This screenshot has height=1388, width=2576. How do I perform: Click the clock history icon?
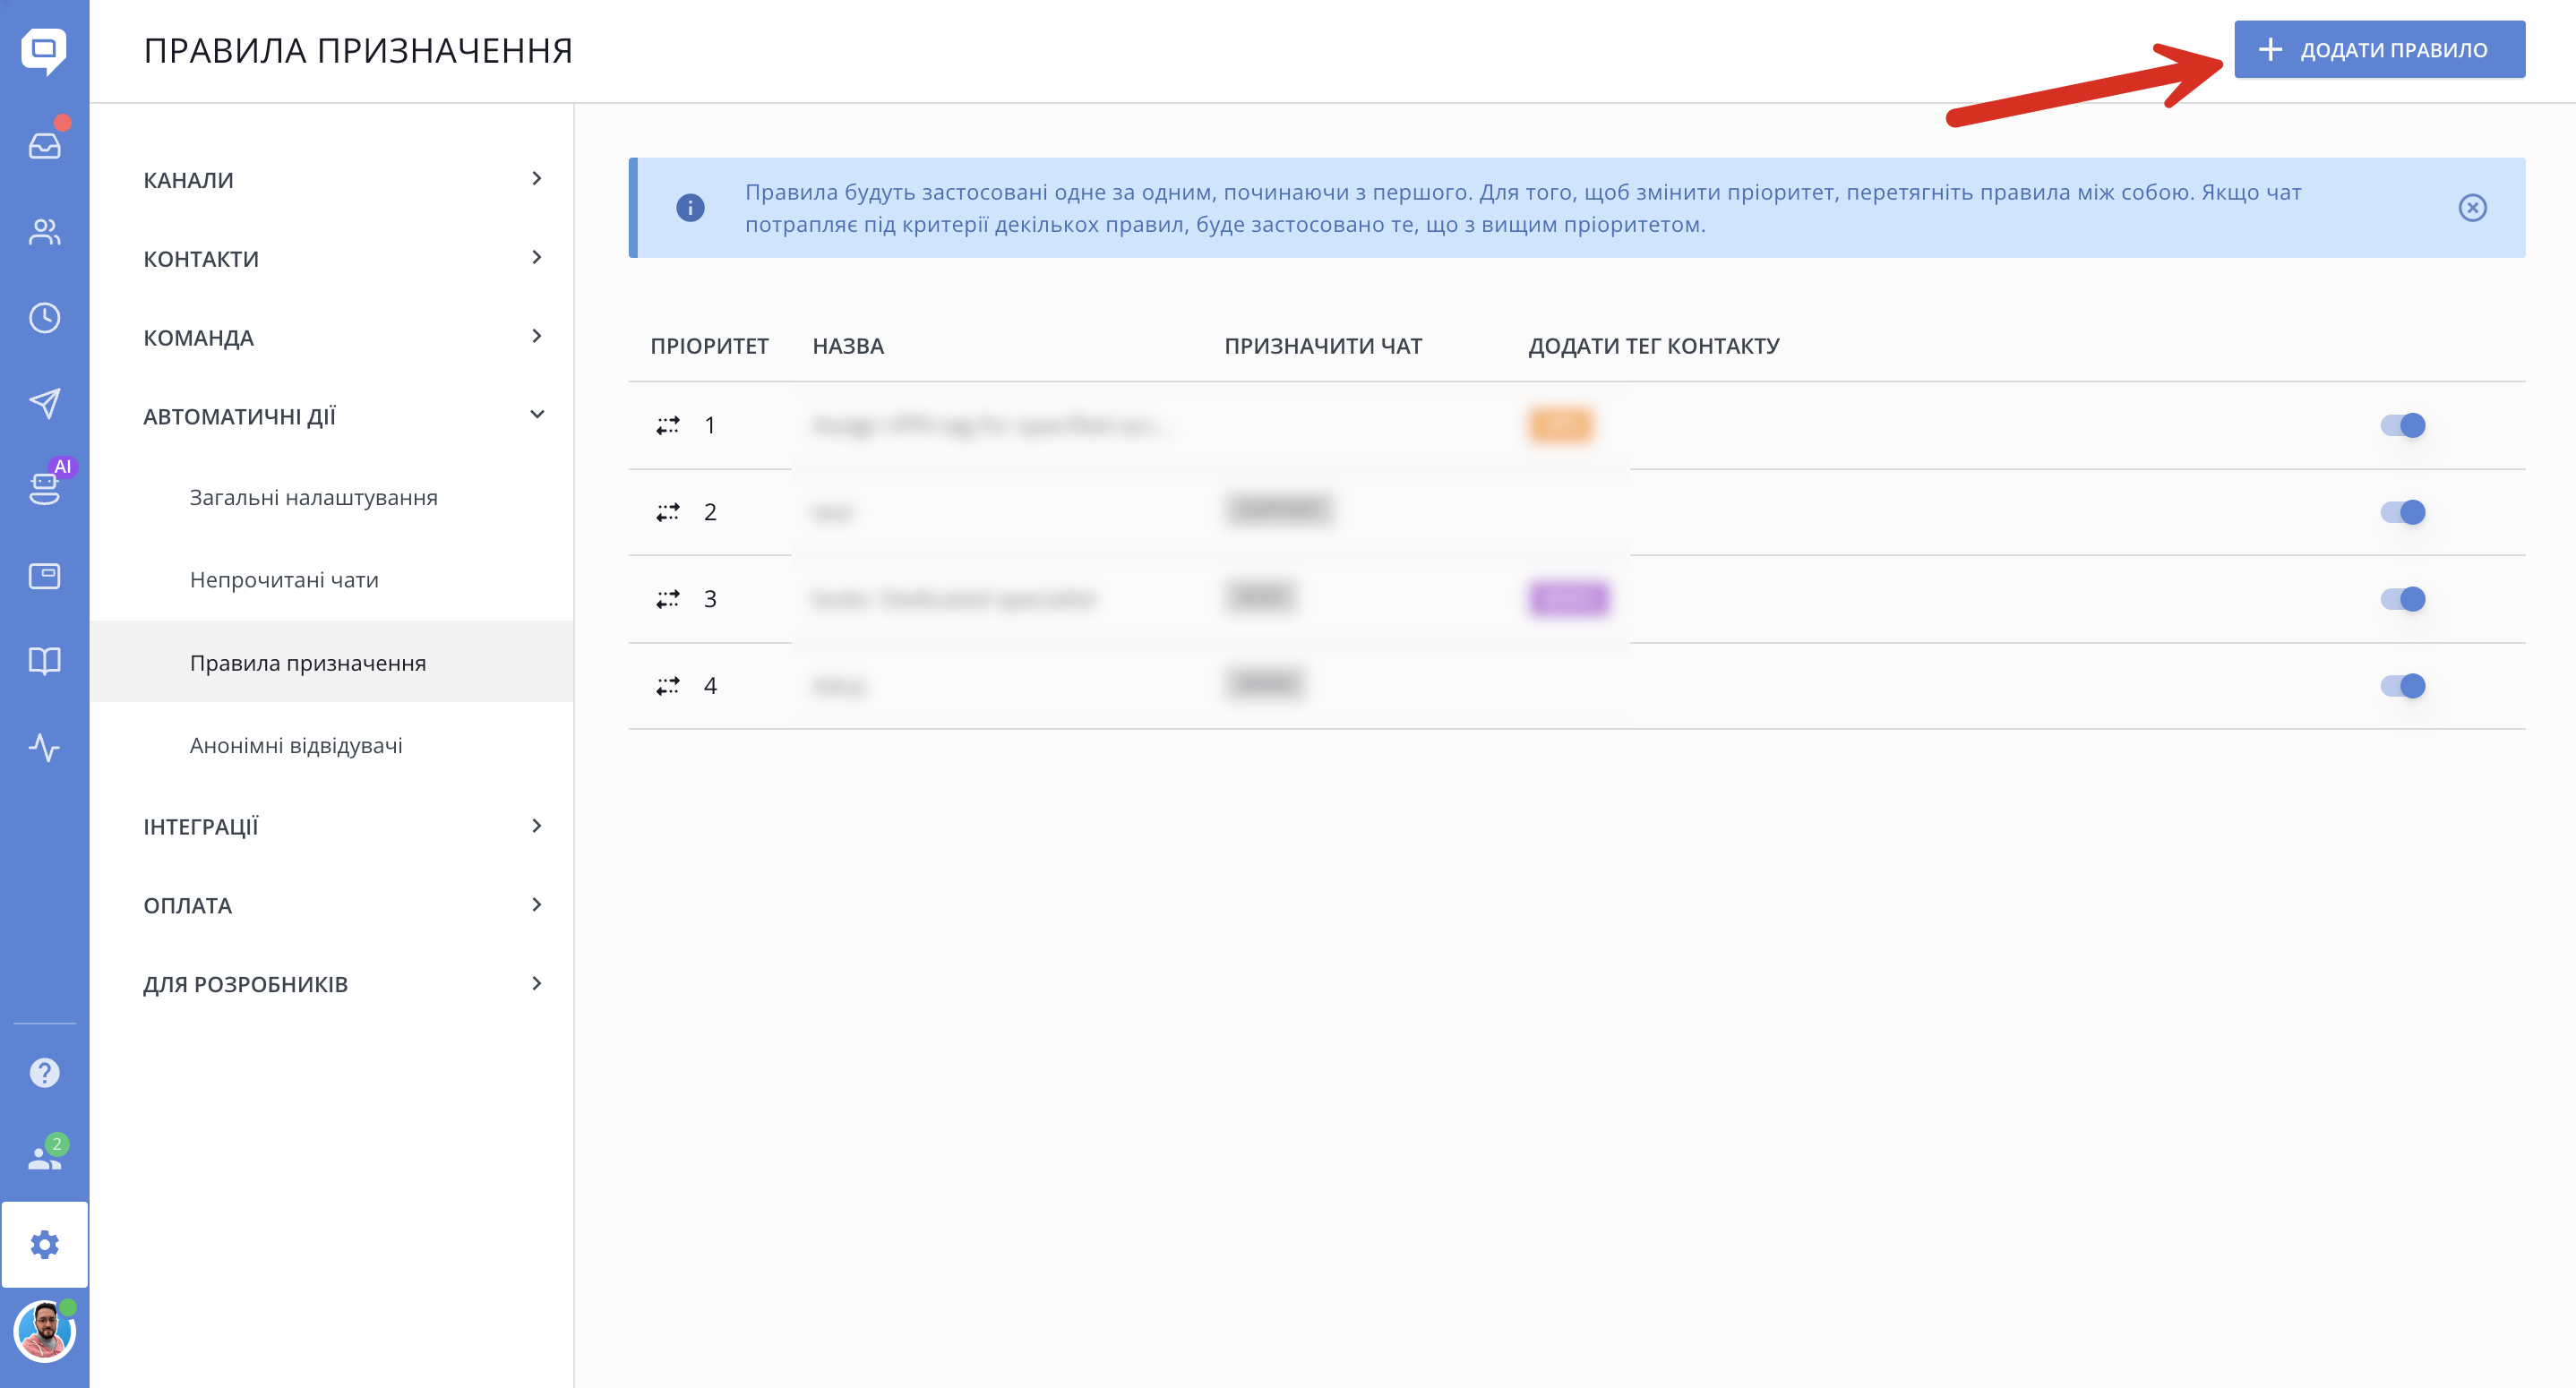point(44,318)
